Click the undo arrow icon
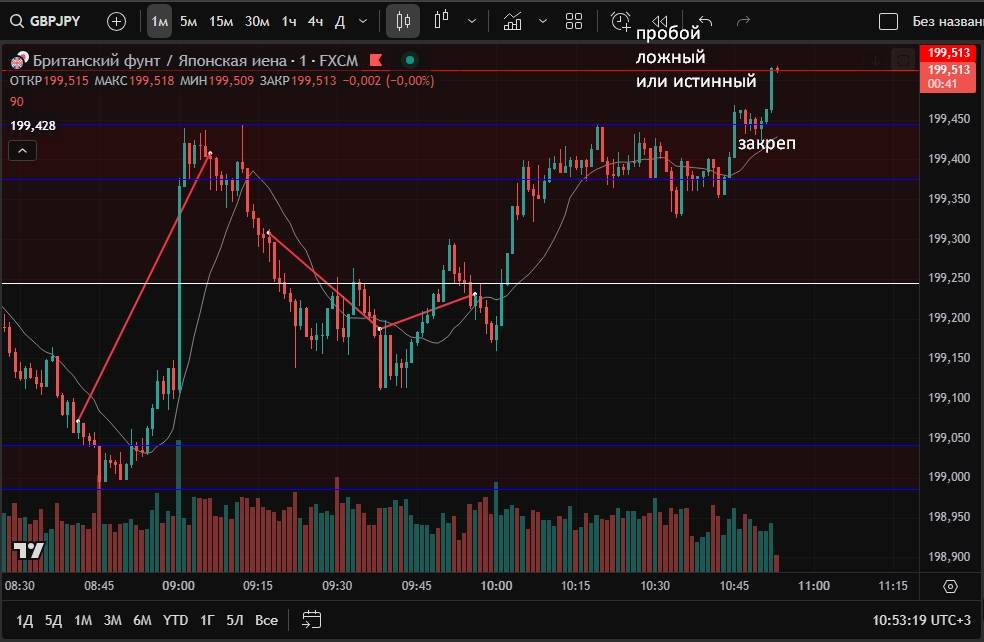Viewport: 984px width, 642px height. (705, 21)
